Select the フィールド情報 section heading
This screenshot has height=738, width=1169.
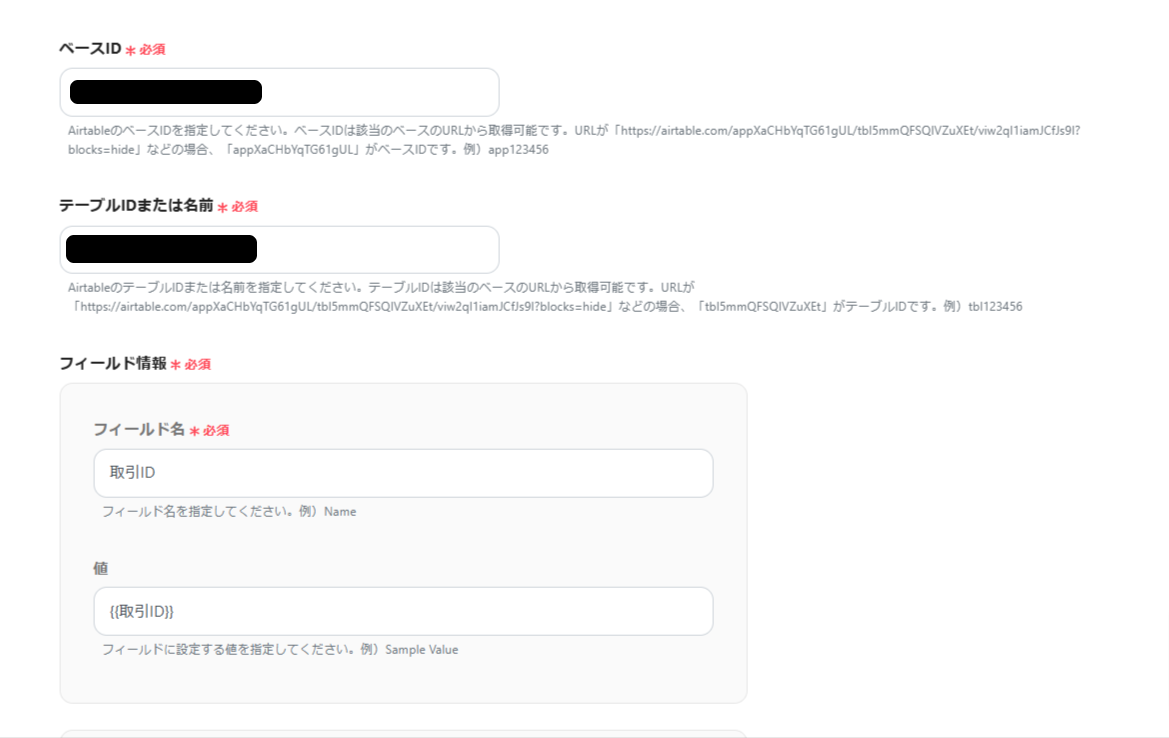(113, 363)
